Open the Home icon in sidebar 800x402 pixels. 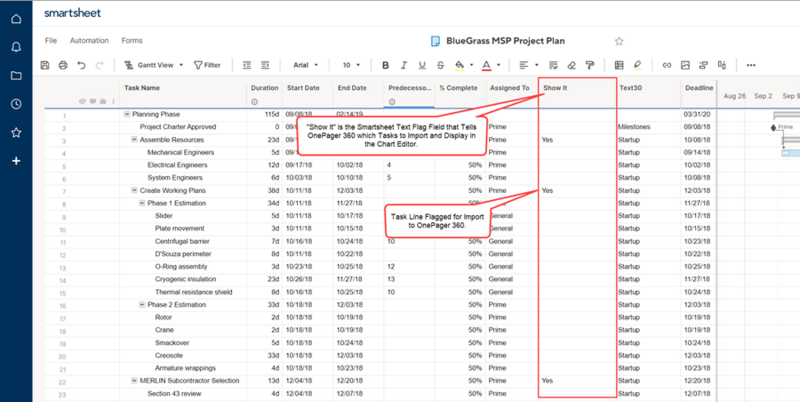coord(16,19)
